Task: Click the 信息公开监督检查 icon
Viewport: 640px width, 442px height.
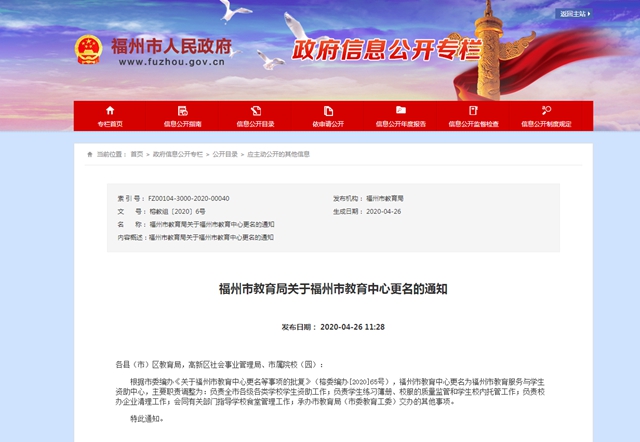Action: [474, 110]
